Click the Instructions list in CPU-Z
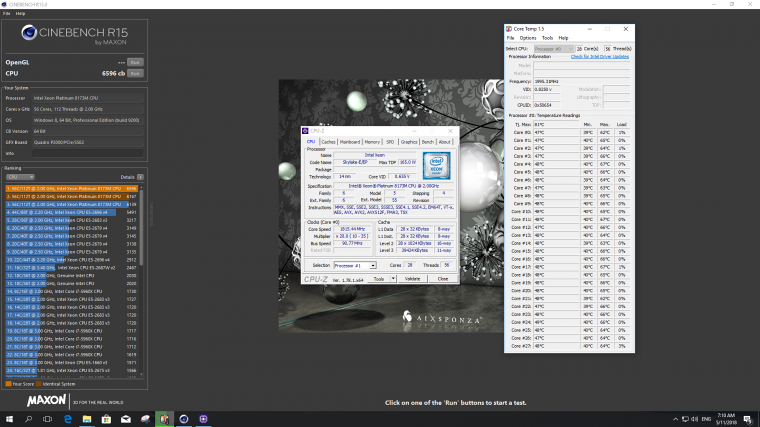The image size is (760, 427). pyautogui.click(x=394, y=209)
